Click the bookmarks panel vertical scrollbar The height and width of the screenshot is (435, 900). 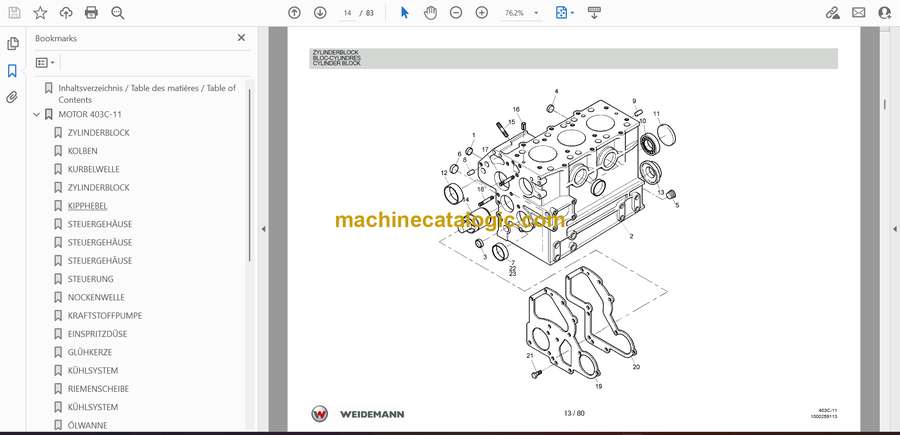(x=249, y=175)
